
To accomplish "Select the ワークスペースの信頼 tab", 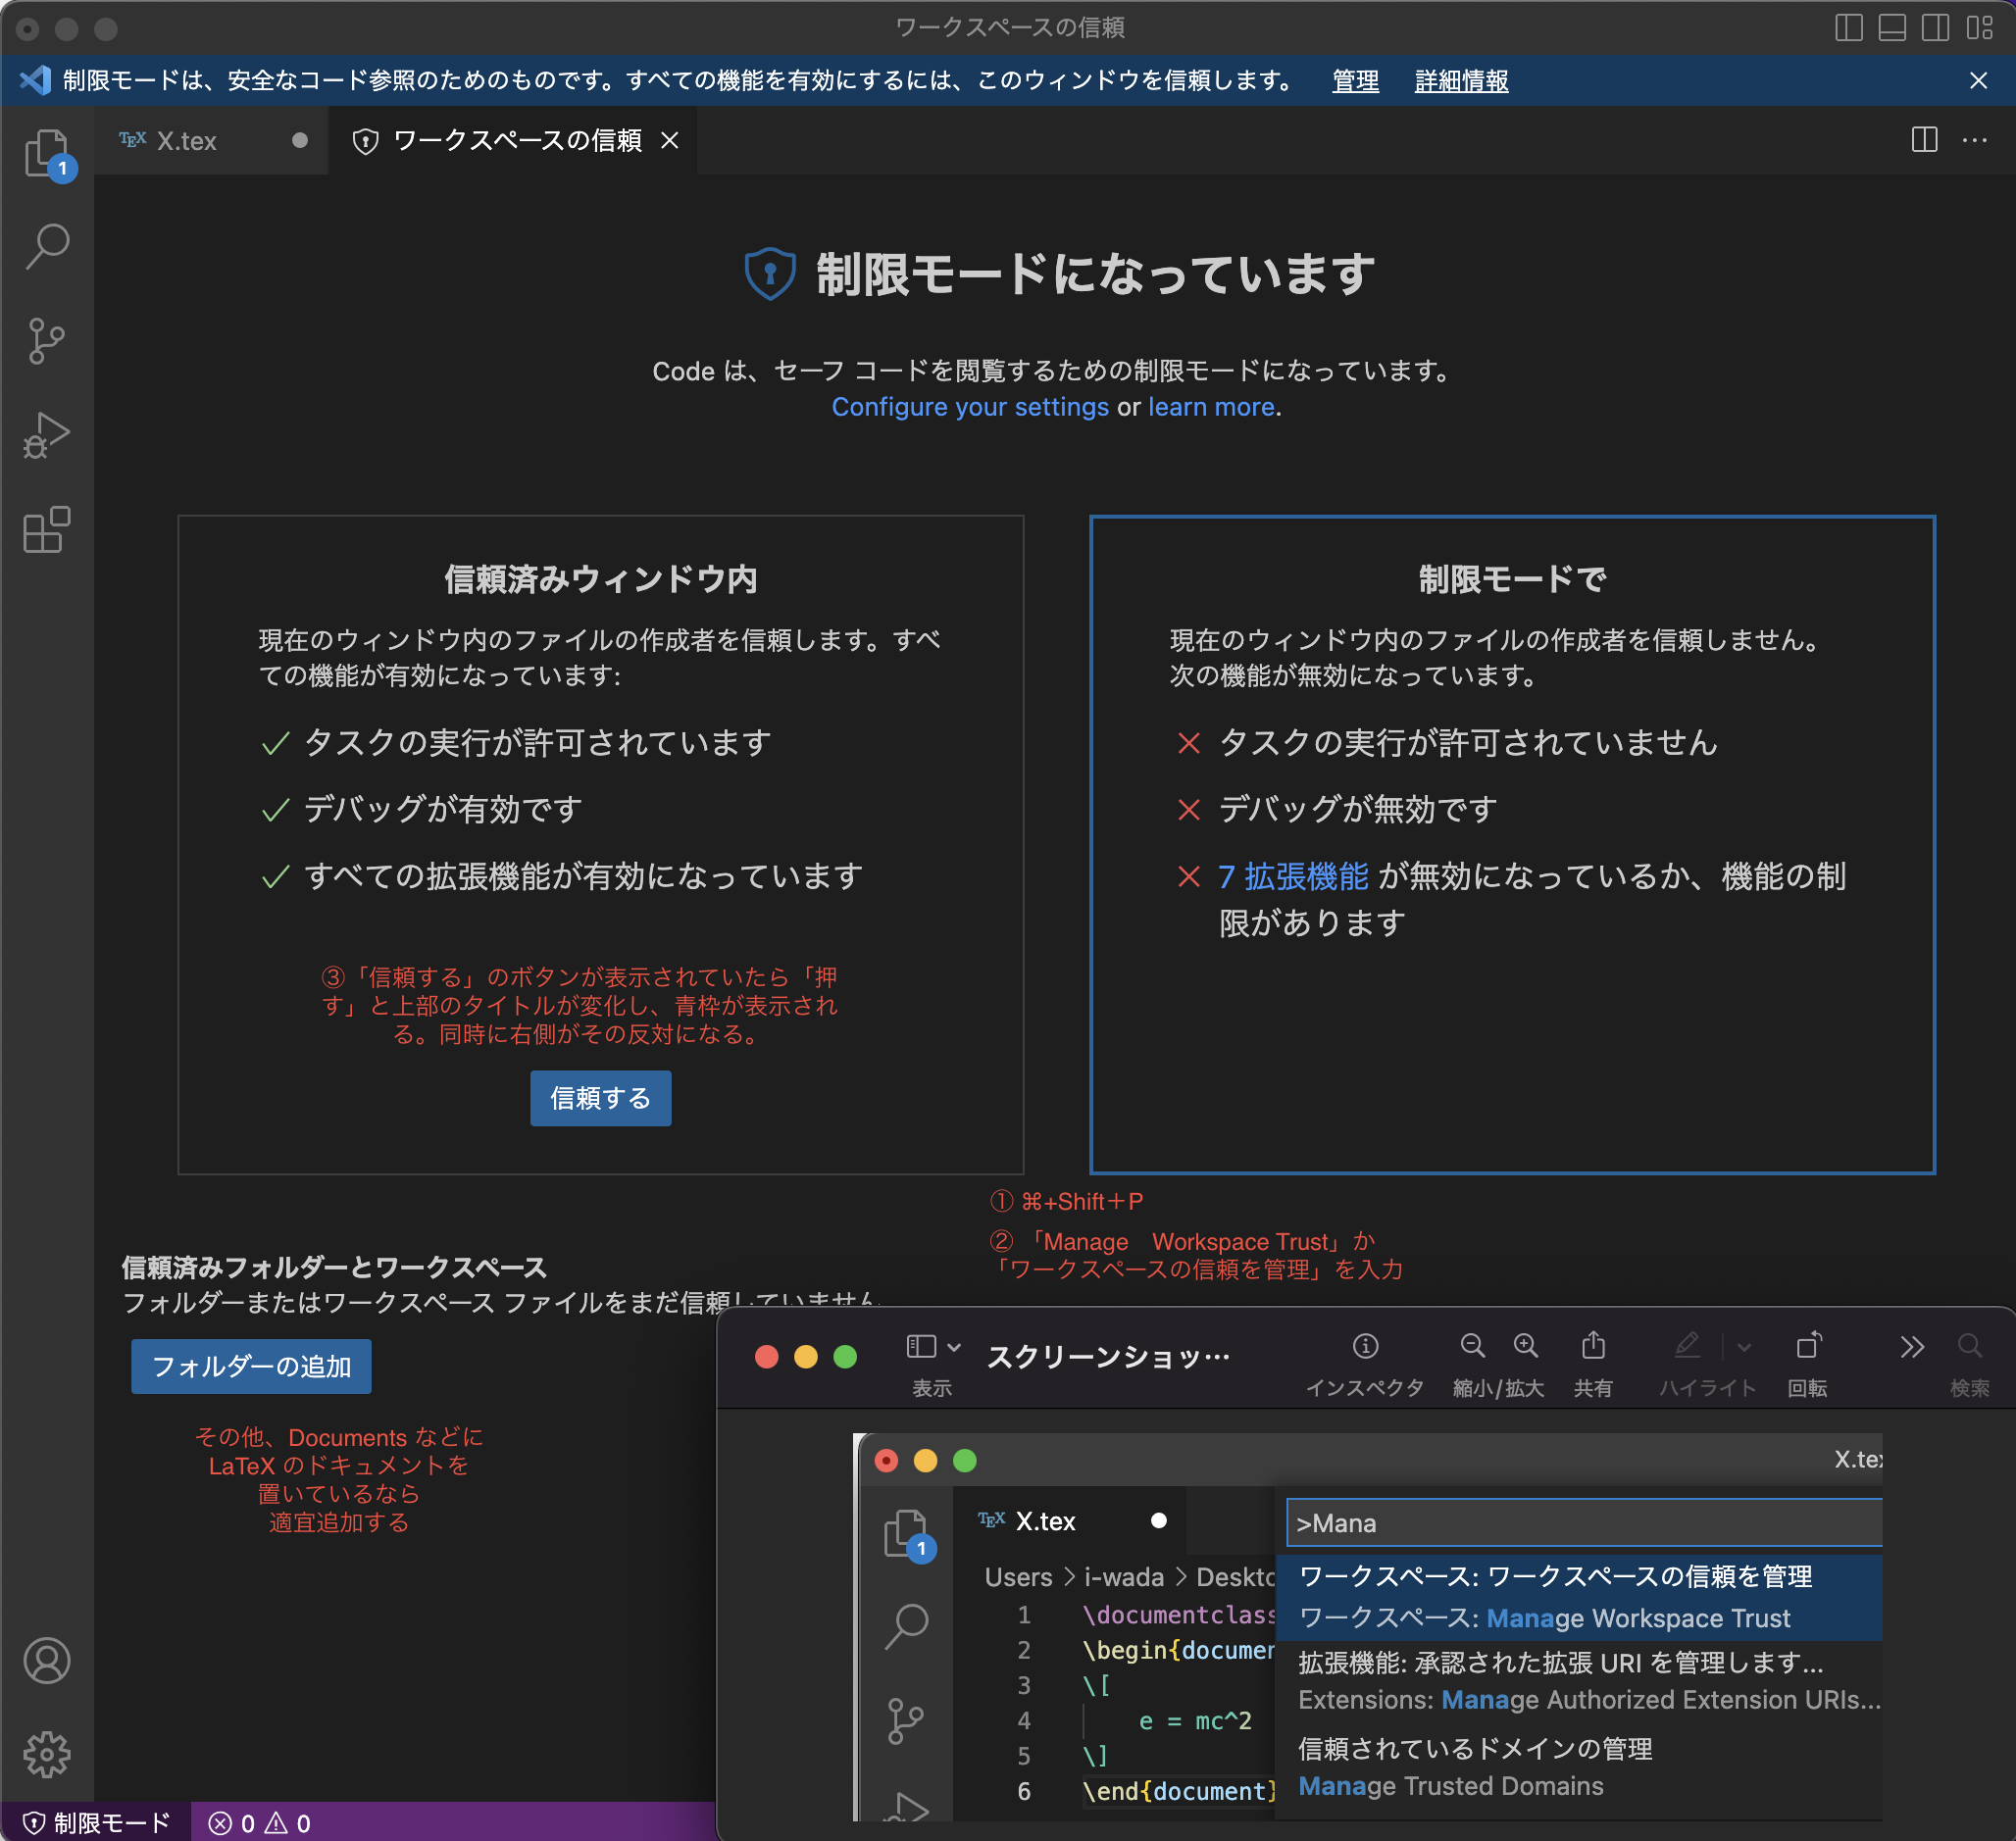I will click(513, 141).
